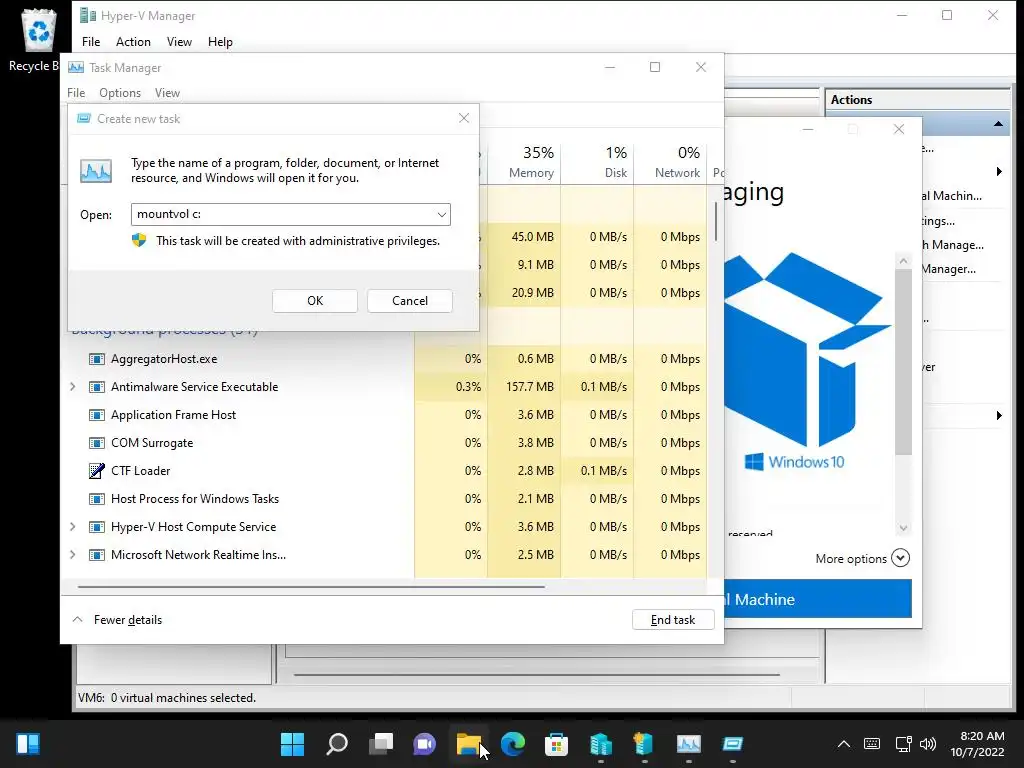
Task: Sort processes by Network column
Action: click(x=671, y=163)
